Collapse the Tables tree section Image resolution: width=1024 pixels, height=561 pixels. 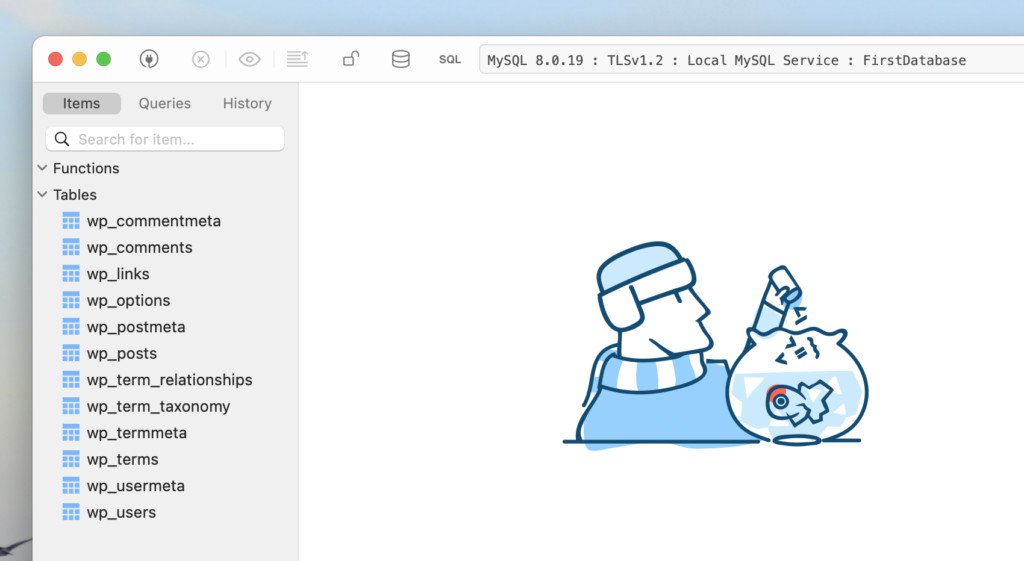42,195
